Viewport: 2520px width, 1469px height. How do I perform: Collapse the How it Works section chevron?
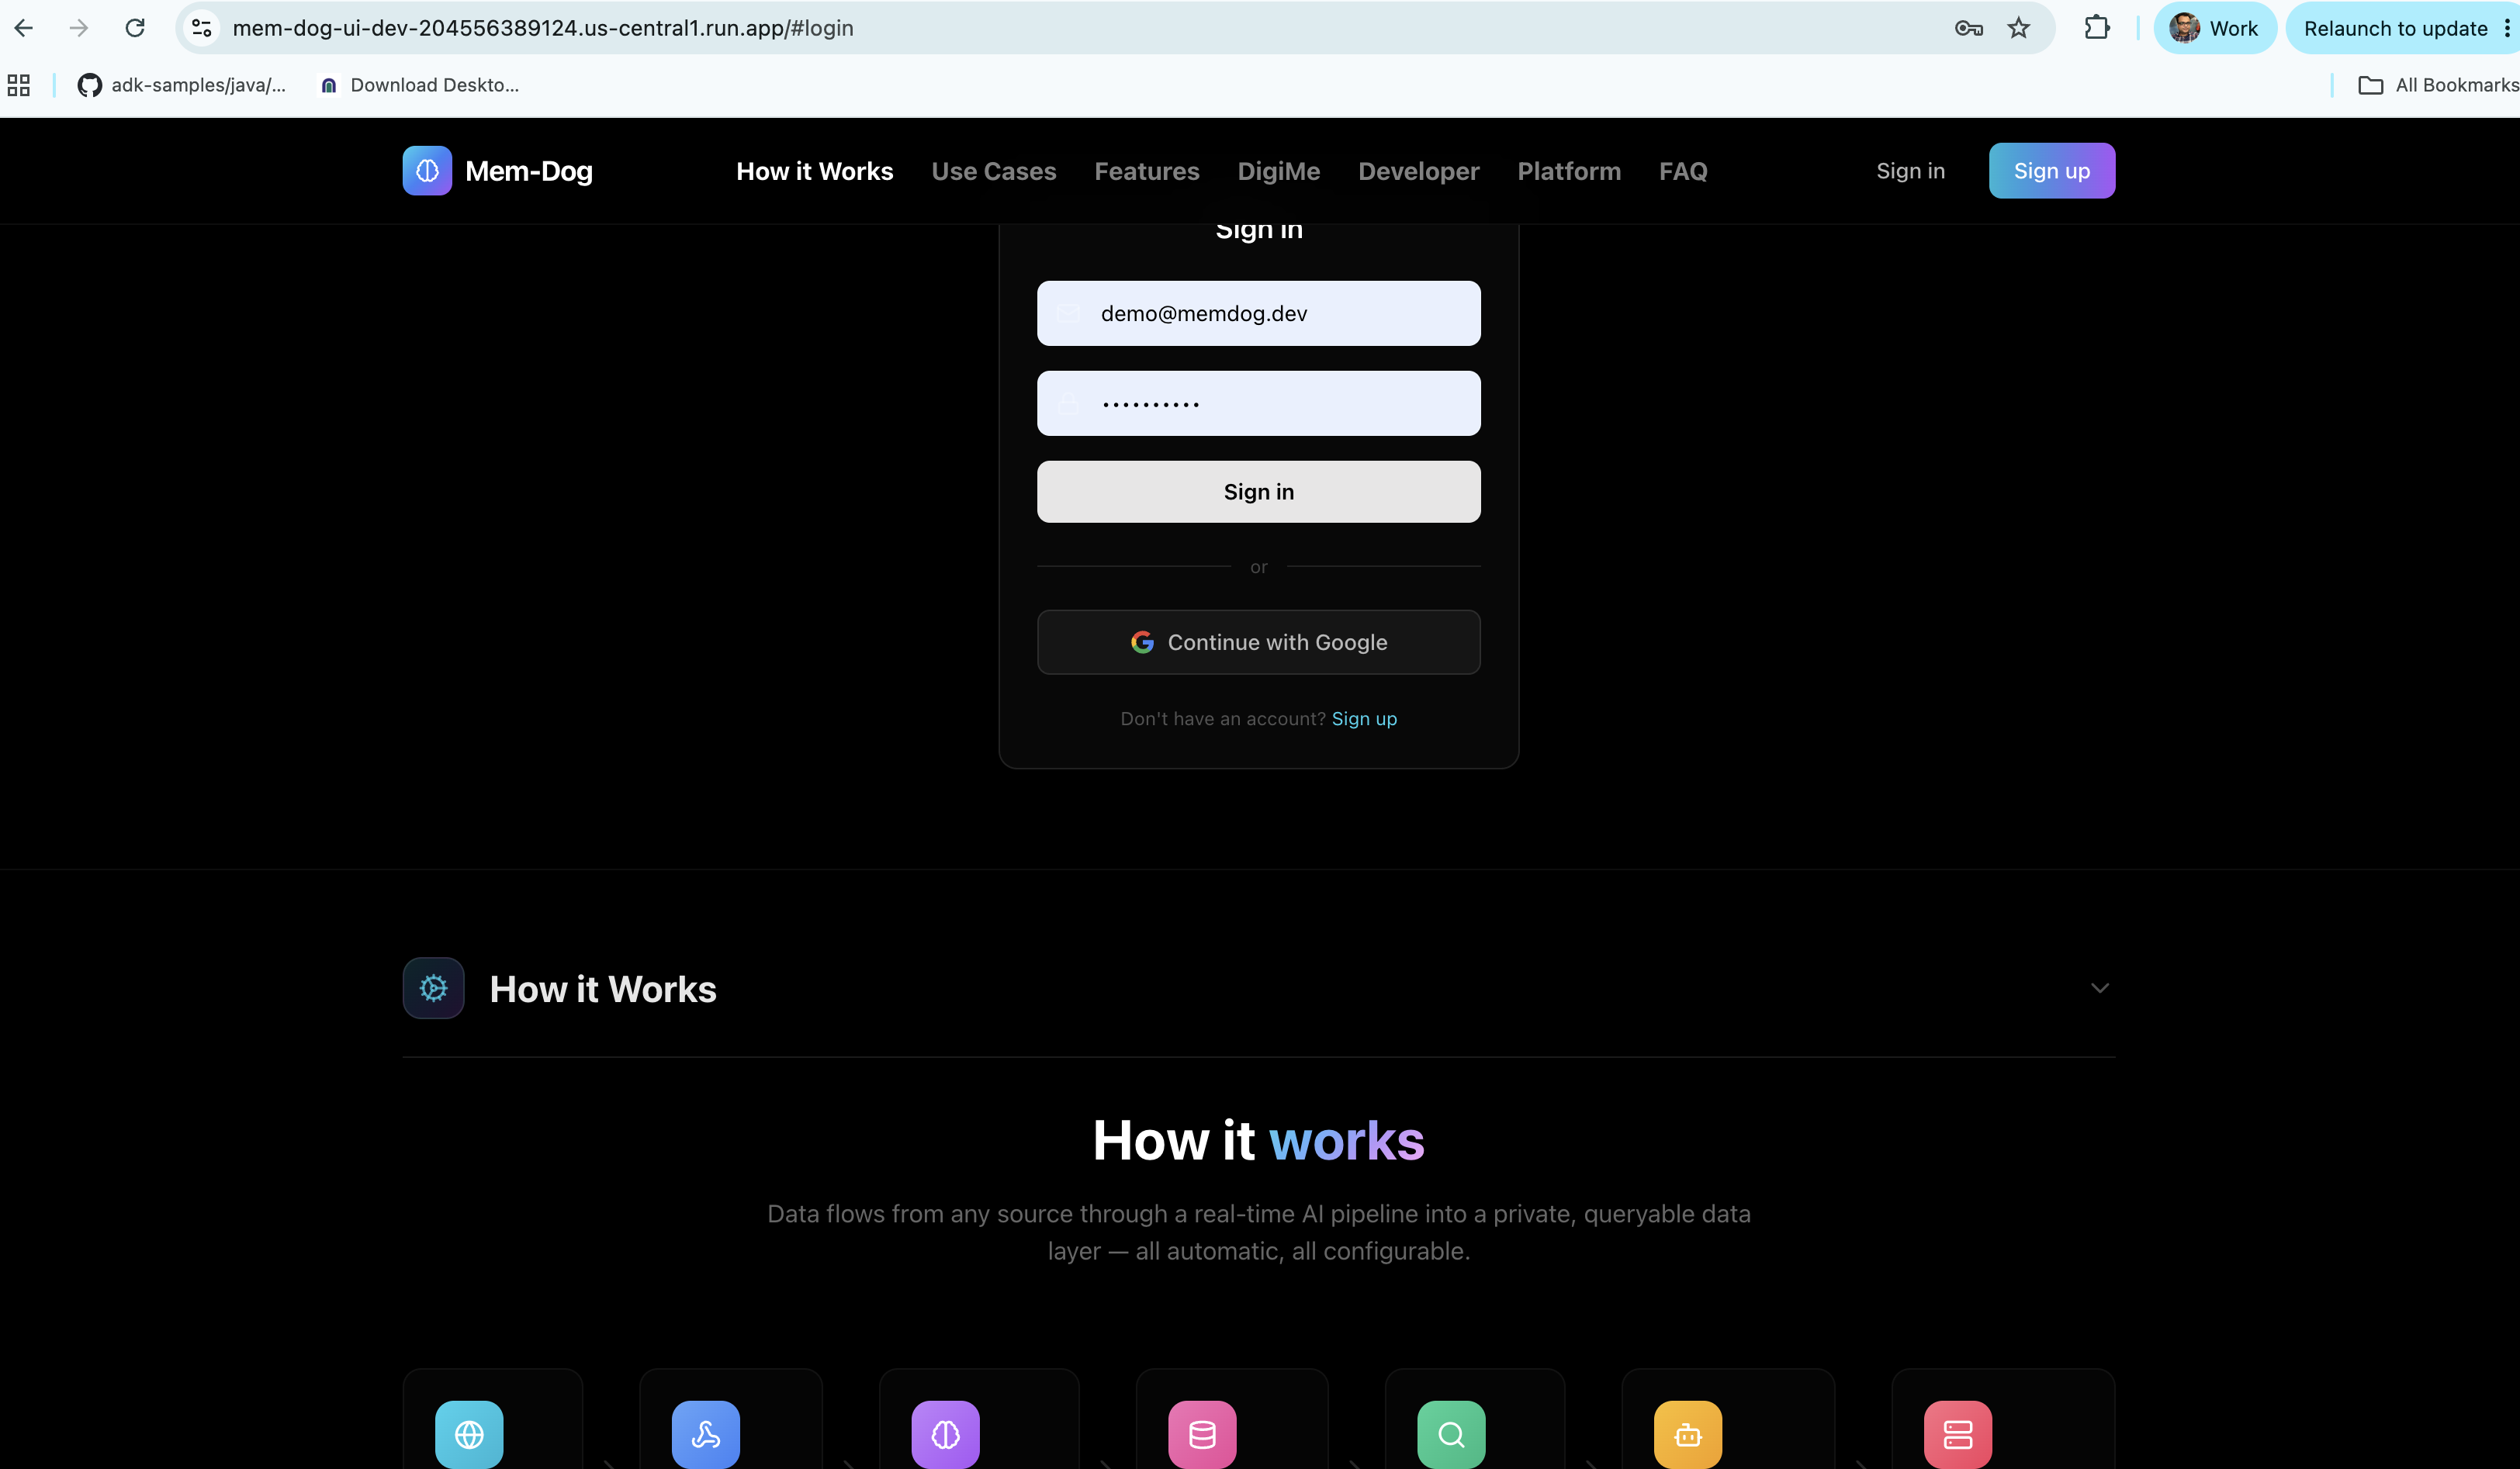(2099, 988)
